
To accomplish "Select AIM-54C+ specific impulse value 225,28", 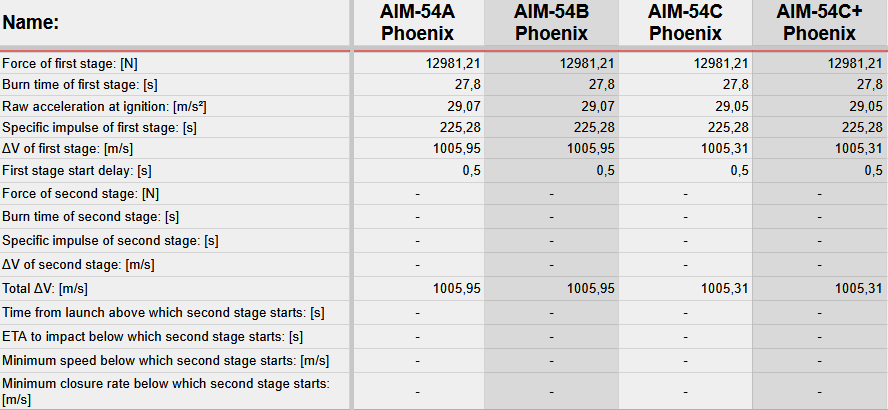I will pos(863,127).
